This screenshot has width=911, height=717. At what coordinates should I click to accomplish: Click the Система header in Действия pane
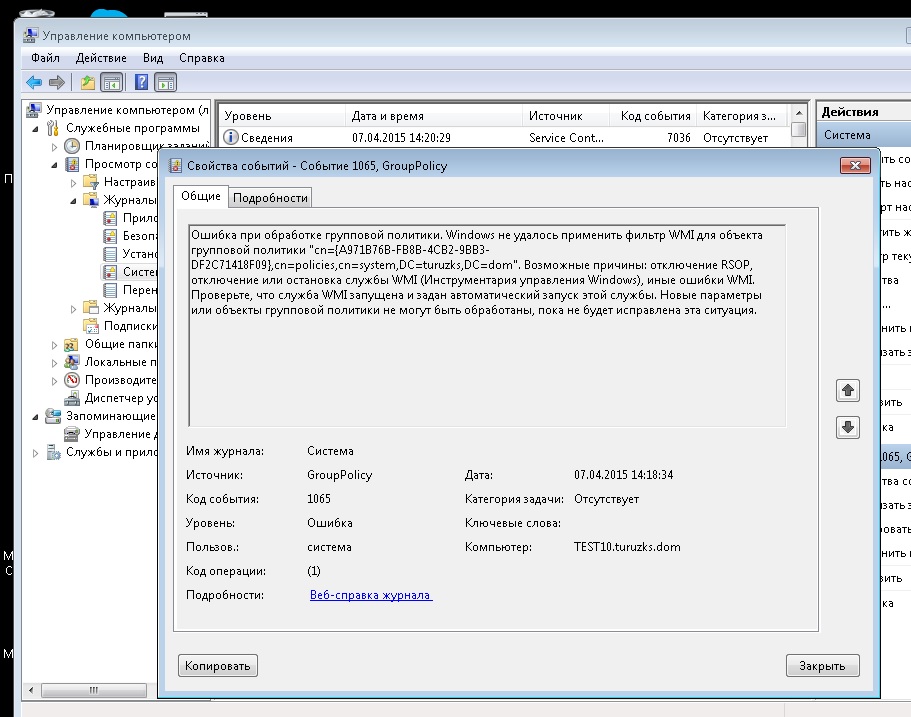coord(863,135)
